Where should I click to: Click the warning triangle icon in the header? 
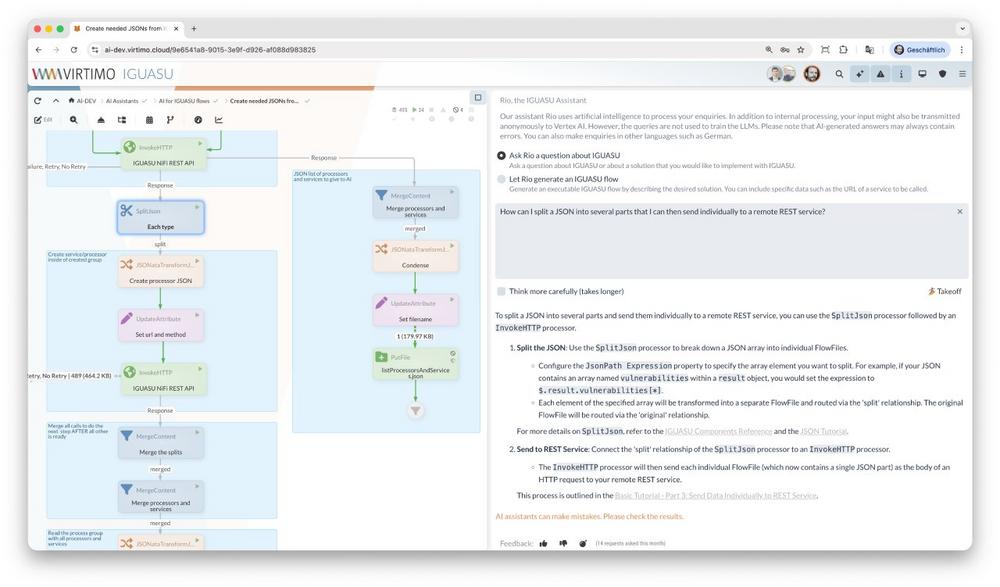(880, 74)
